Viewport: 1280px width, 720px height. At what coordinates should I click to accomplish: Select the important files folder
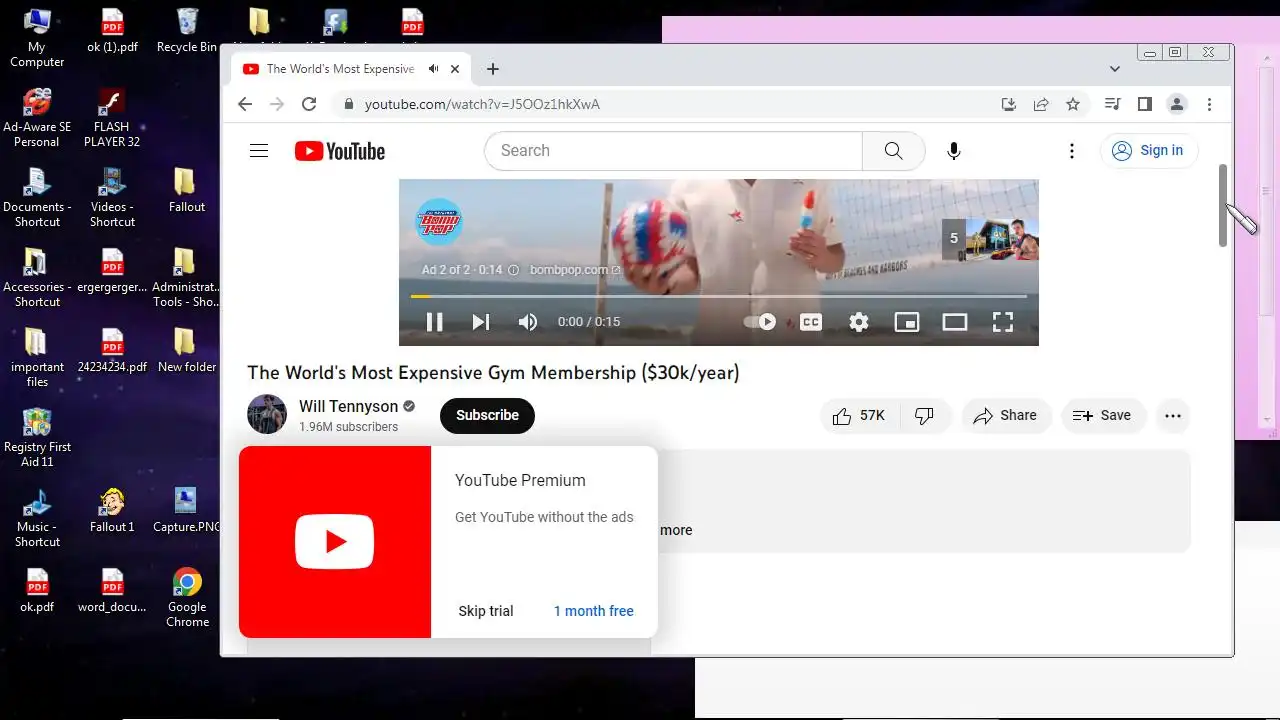tap(37, 358)
